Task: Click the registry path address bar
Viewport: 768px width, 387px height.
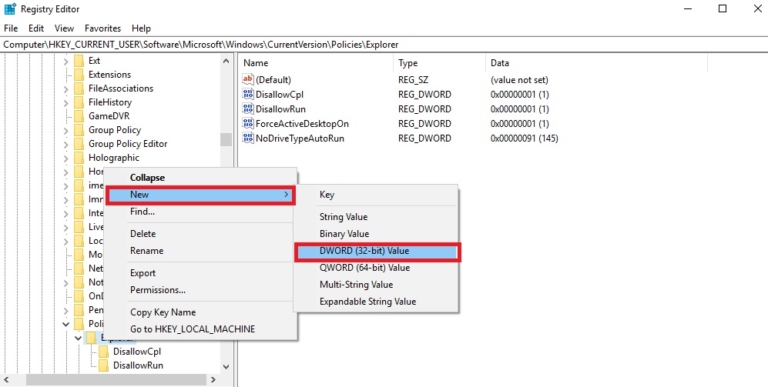Action: coord(384,45)
